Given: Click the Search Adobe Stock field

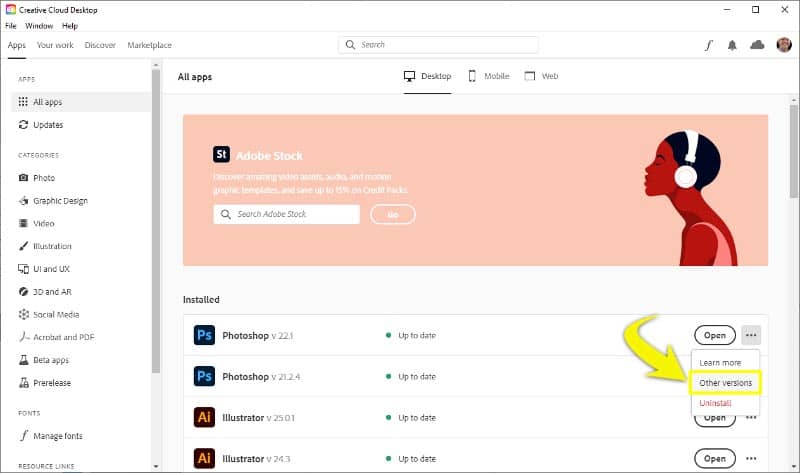Looking at the screenshot, I should 287,214.
